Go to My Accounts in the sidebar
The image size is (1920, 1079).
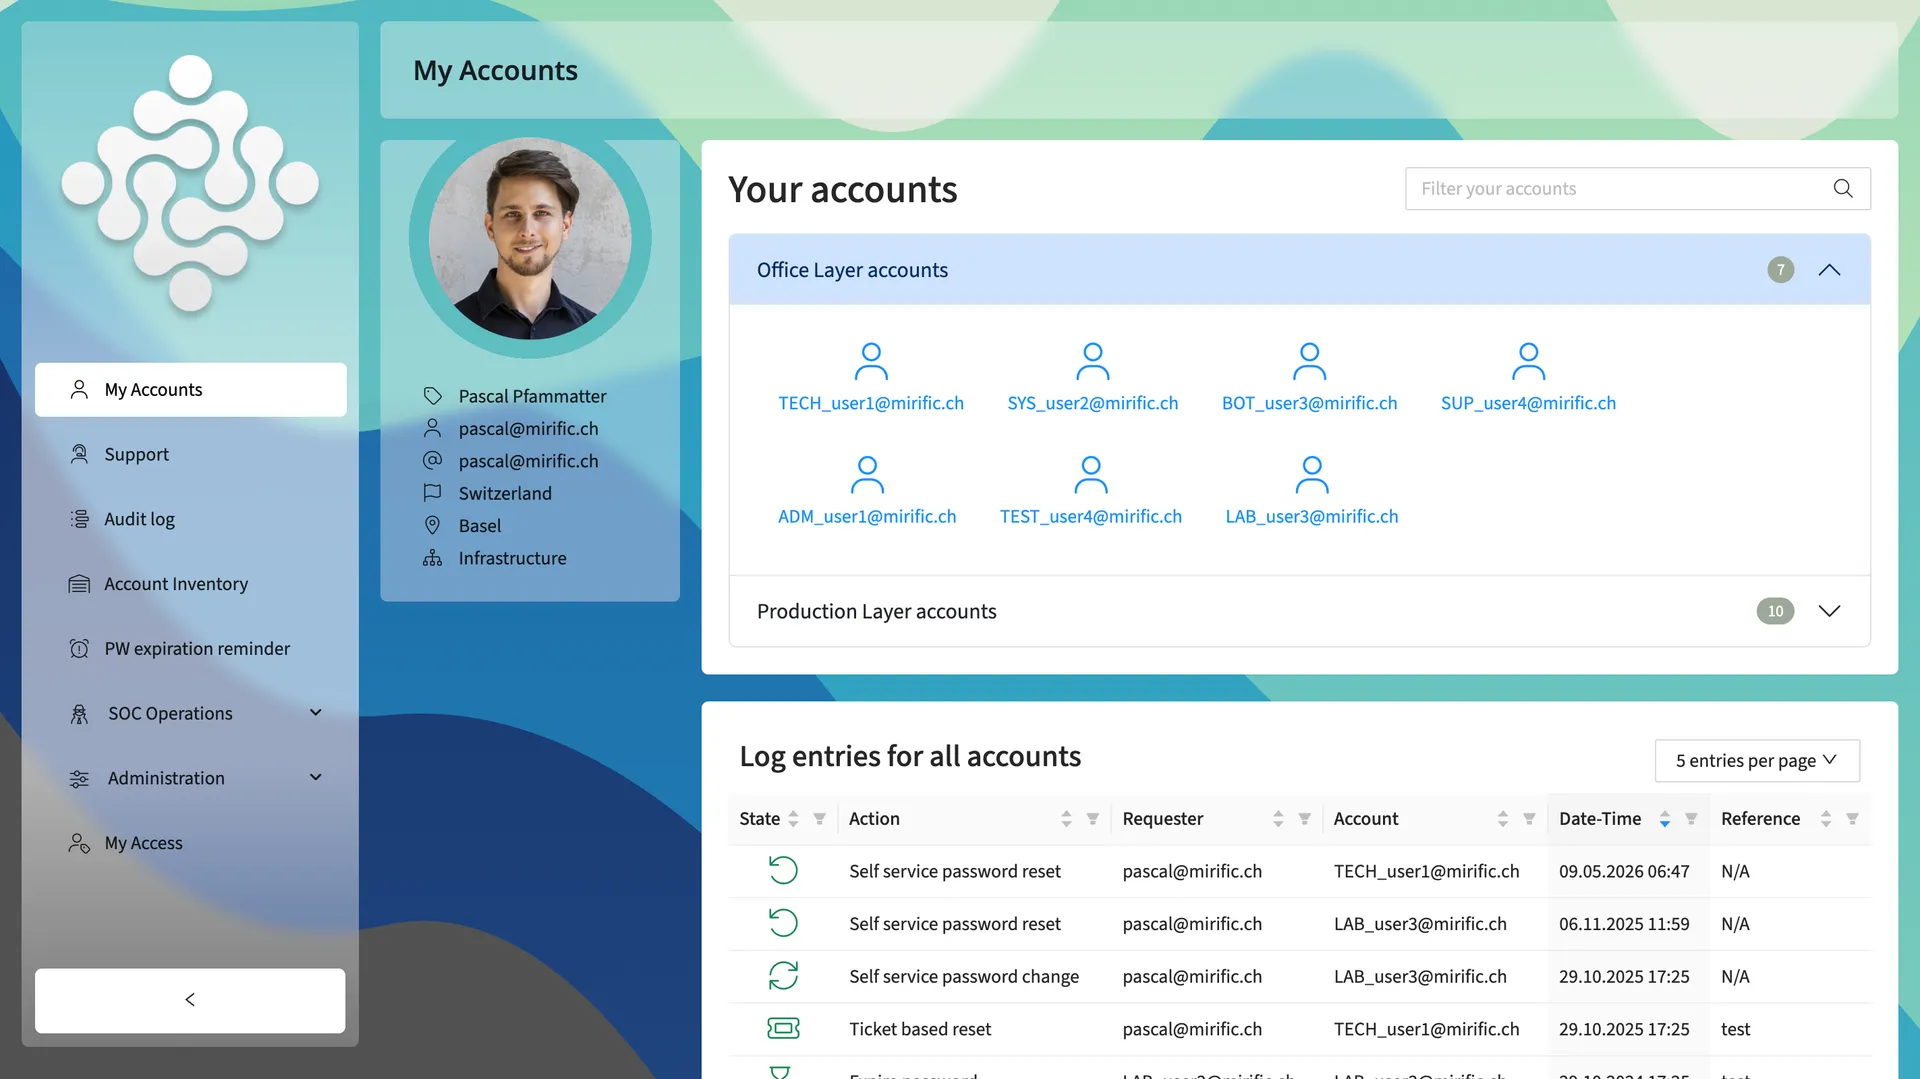[190, 390]
